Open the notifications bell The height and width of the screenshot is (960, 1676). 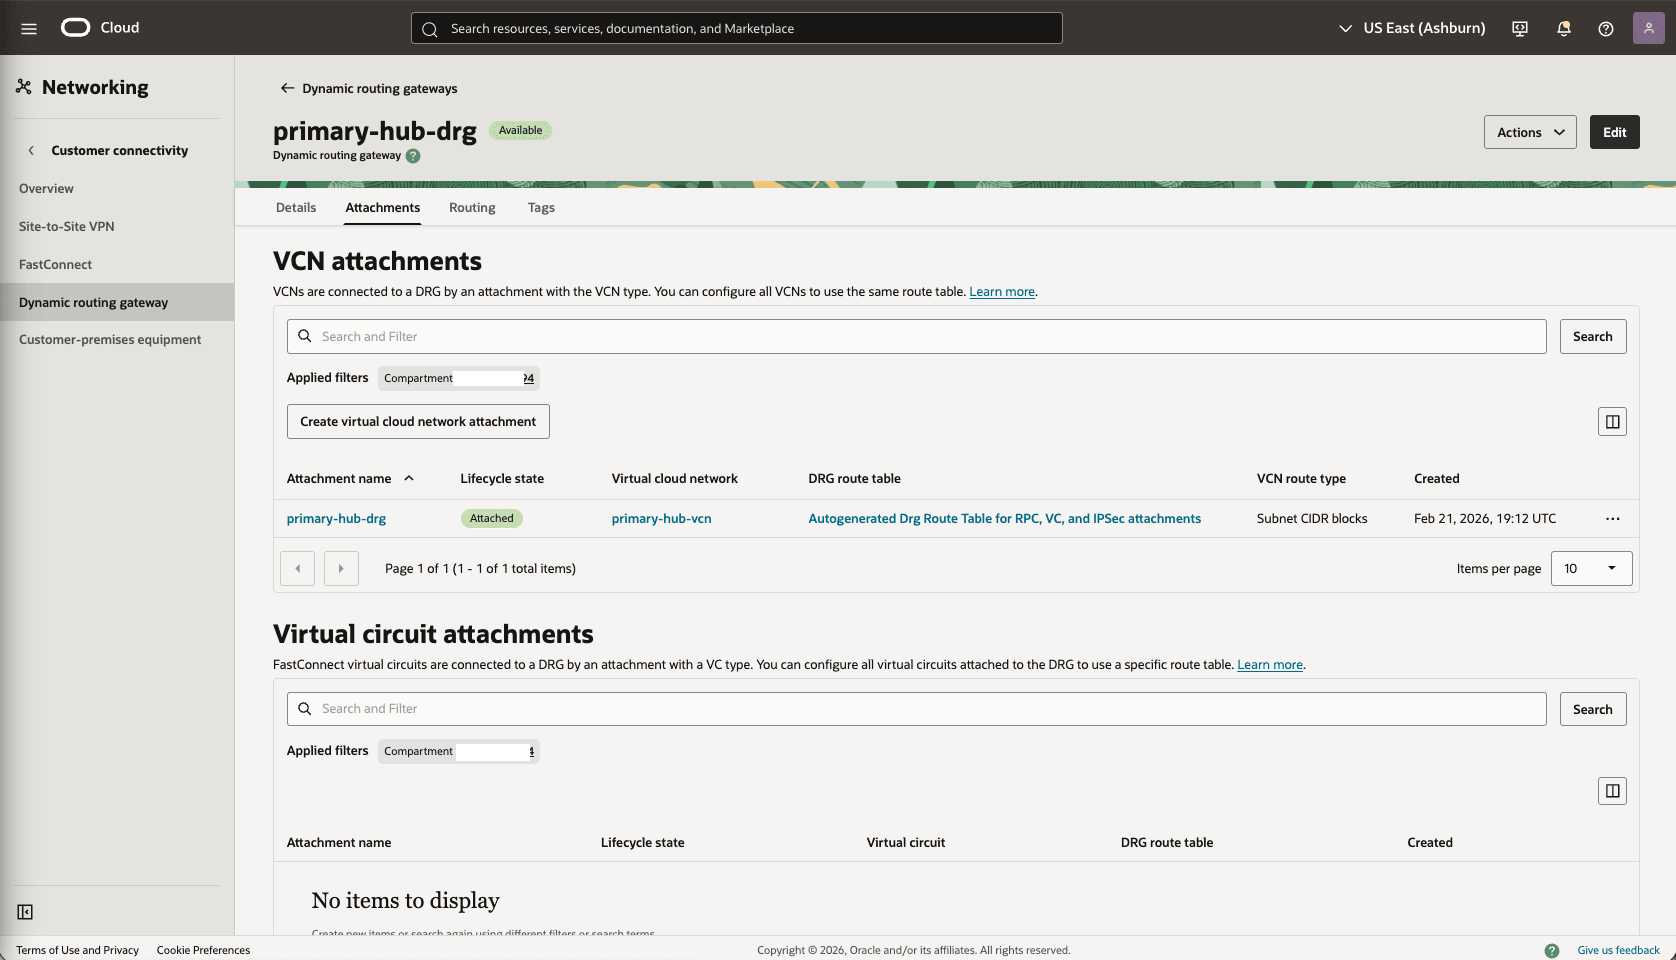pyautogui.click(x=1563, y=28)
